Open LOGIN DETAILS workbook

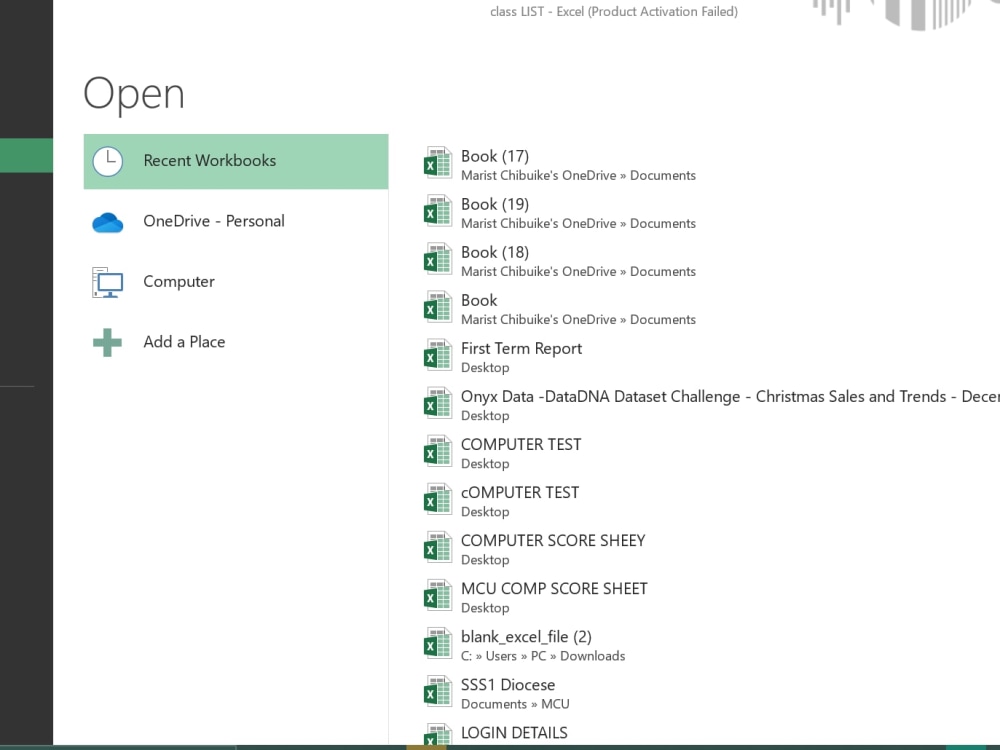(514, 733)
